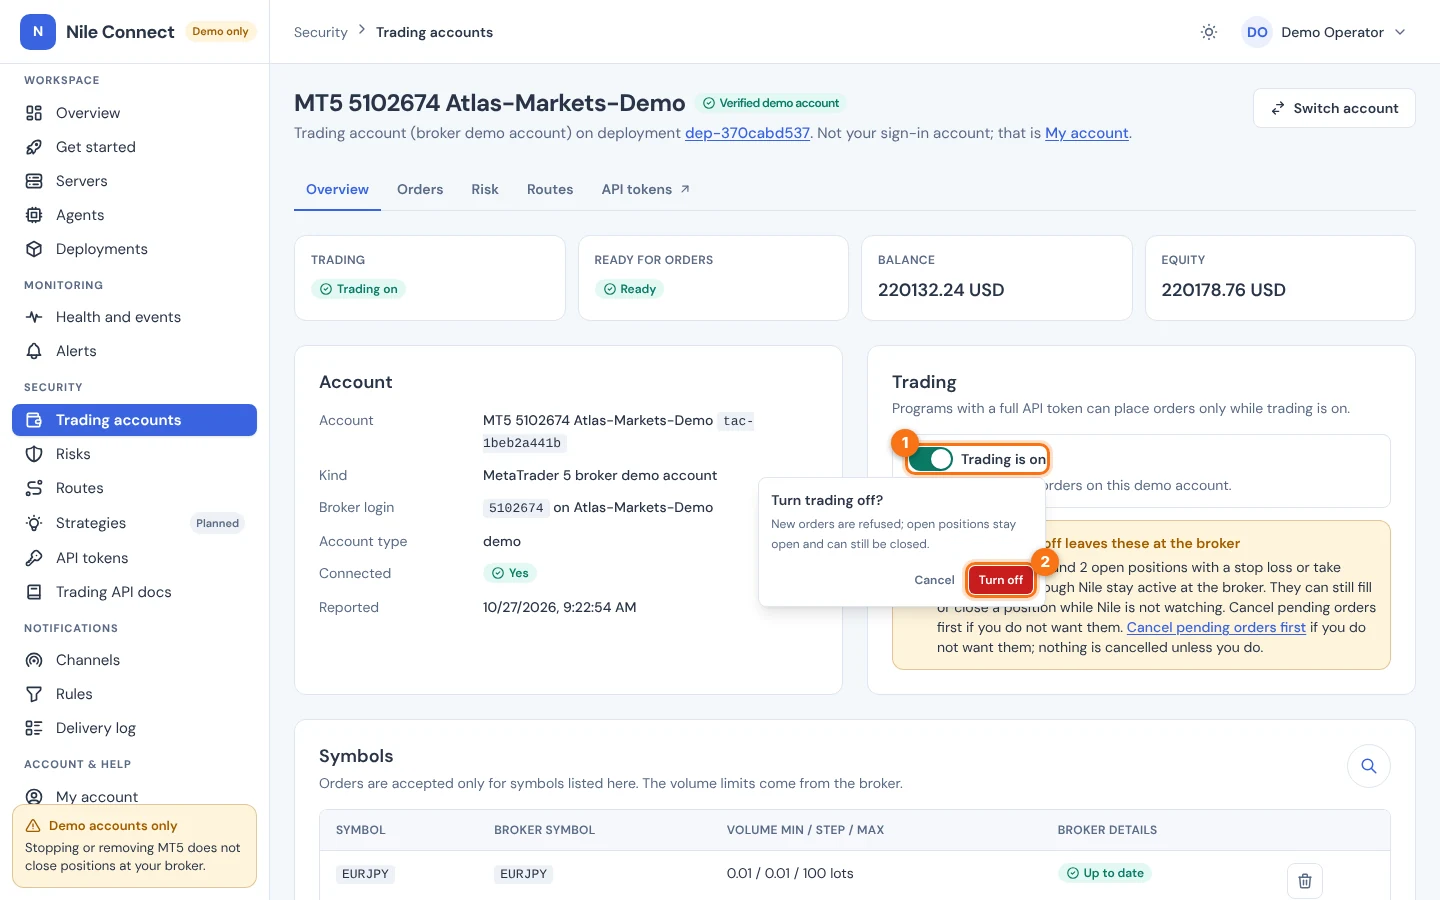
Task: Open the dep-370cabd537 deployment link
Action: (x=747, y=133)
